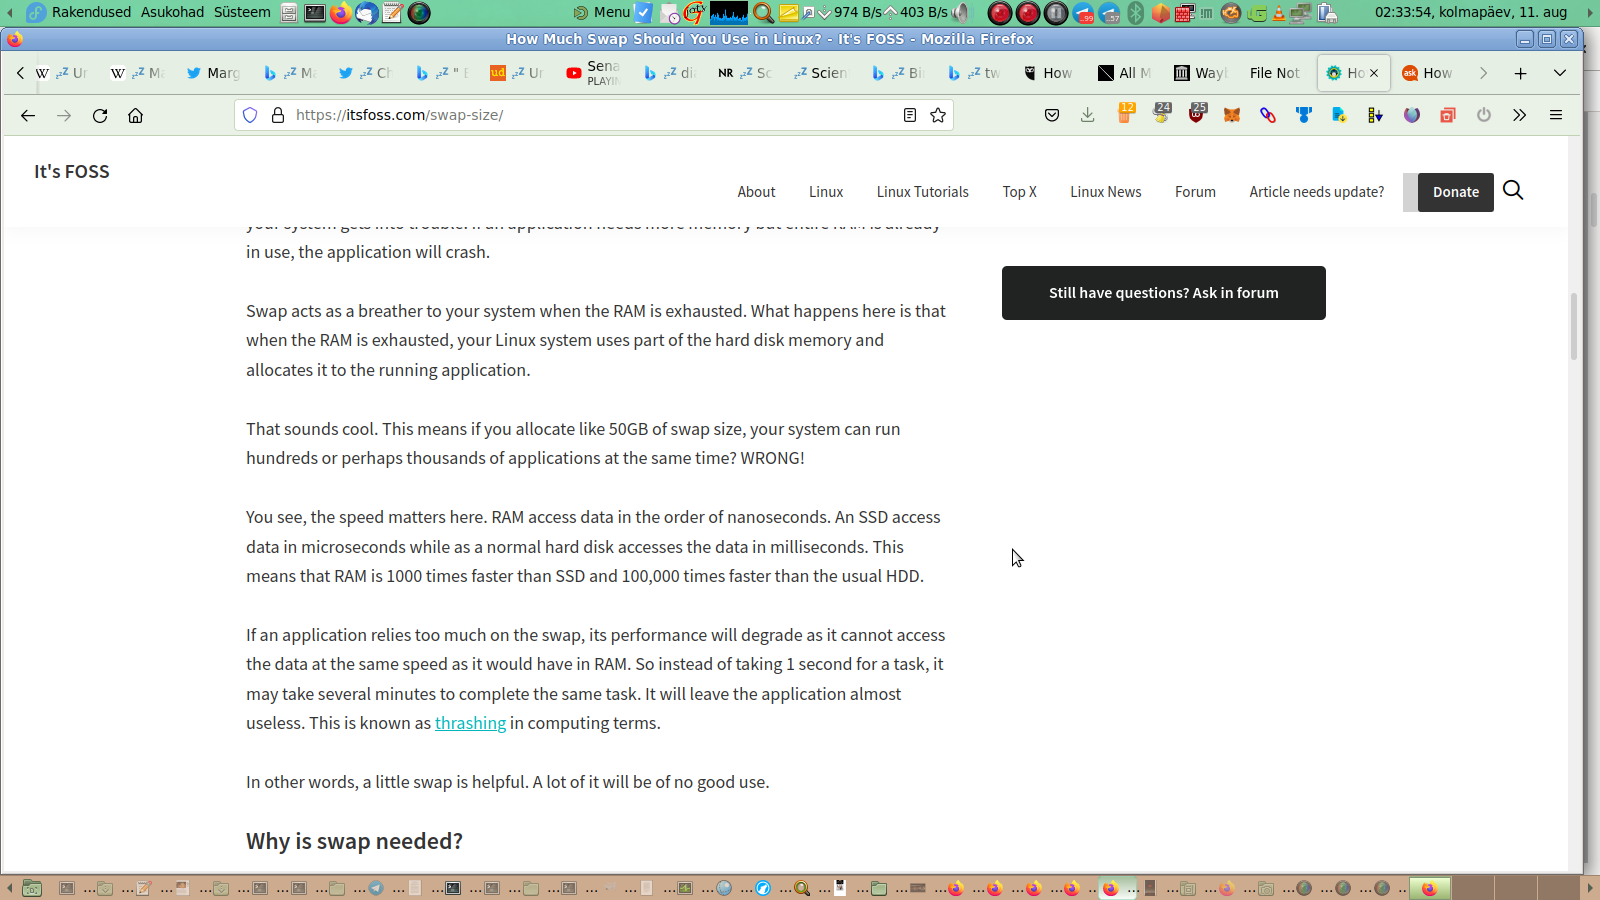Open the magnifier search tool in panel
This screenshot has width=1600, height=900.
point(763,13)
